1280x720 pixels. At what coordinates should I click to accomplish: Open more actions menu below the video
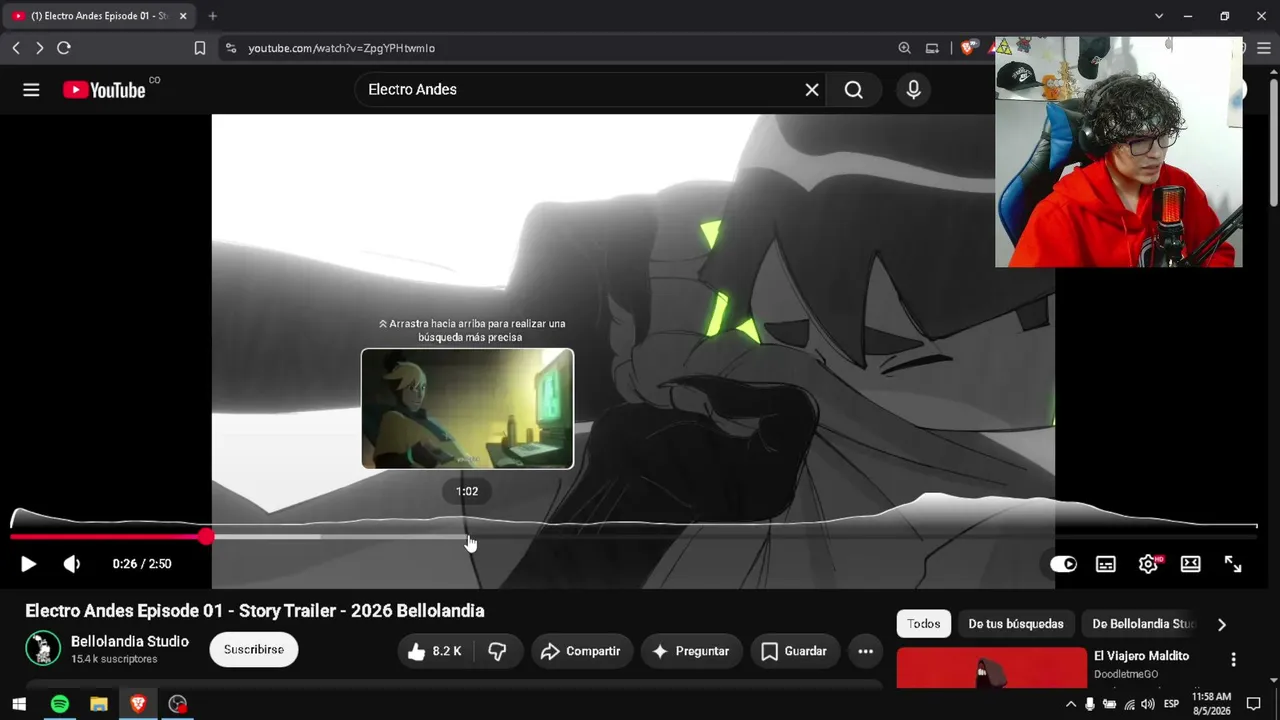coord(866,651)
